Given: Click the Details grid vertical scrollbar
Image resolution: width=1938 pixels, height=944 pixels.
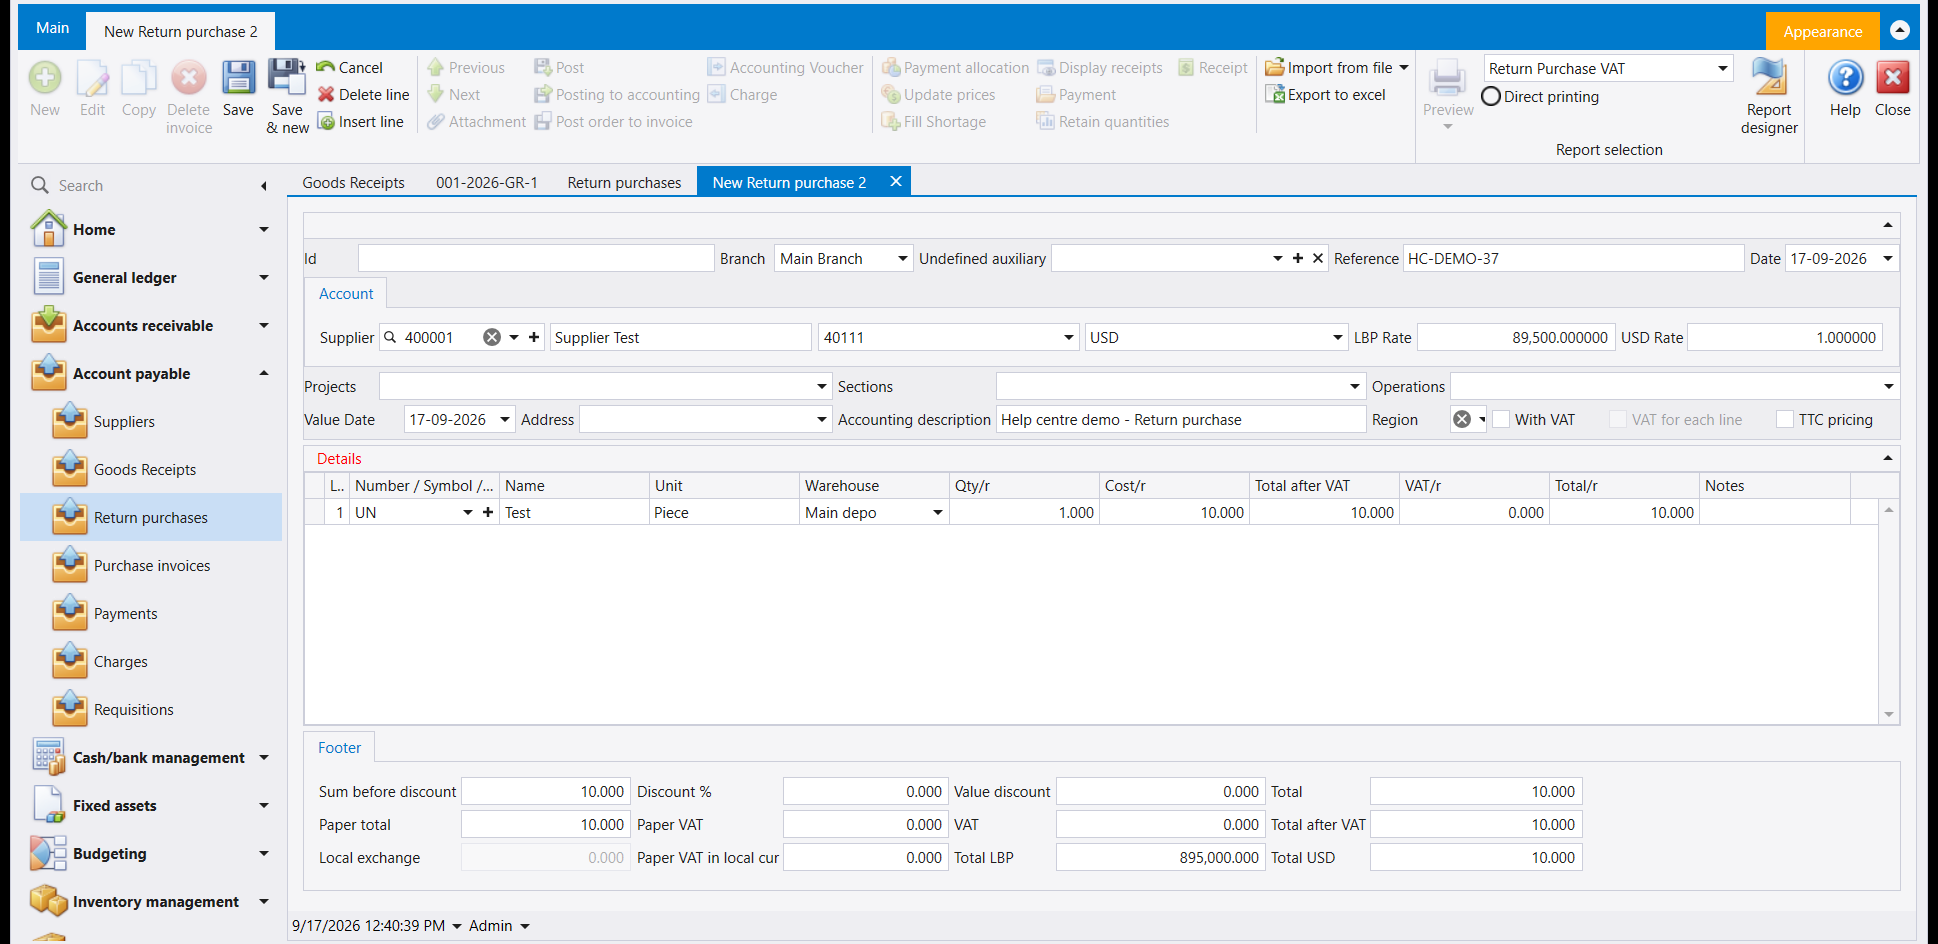Looking at the screenshot, I should click(1889, 612).
